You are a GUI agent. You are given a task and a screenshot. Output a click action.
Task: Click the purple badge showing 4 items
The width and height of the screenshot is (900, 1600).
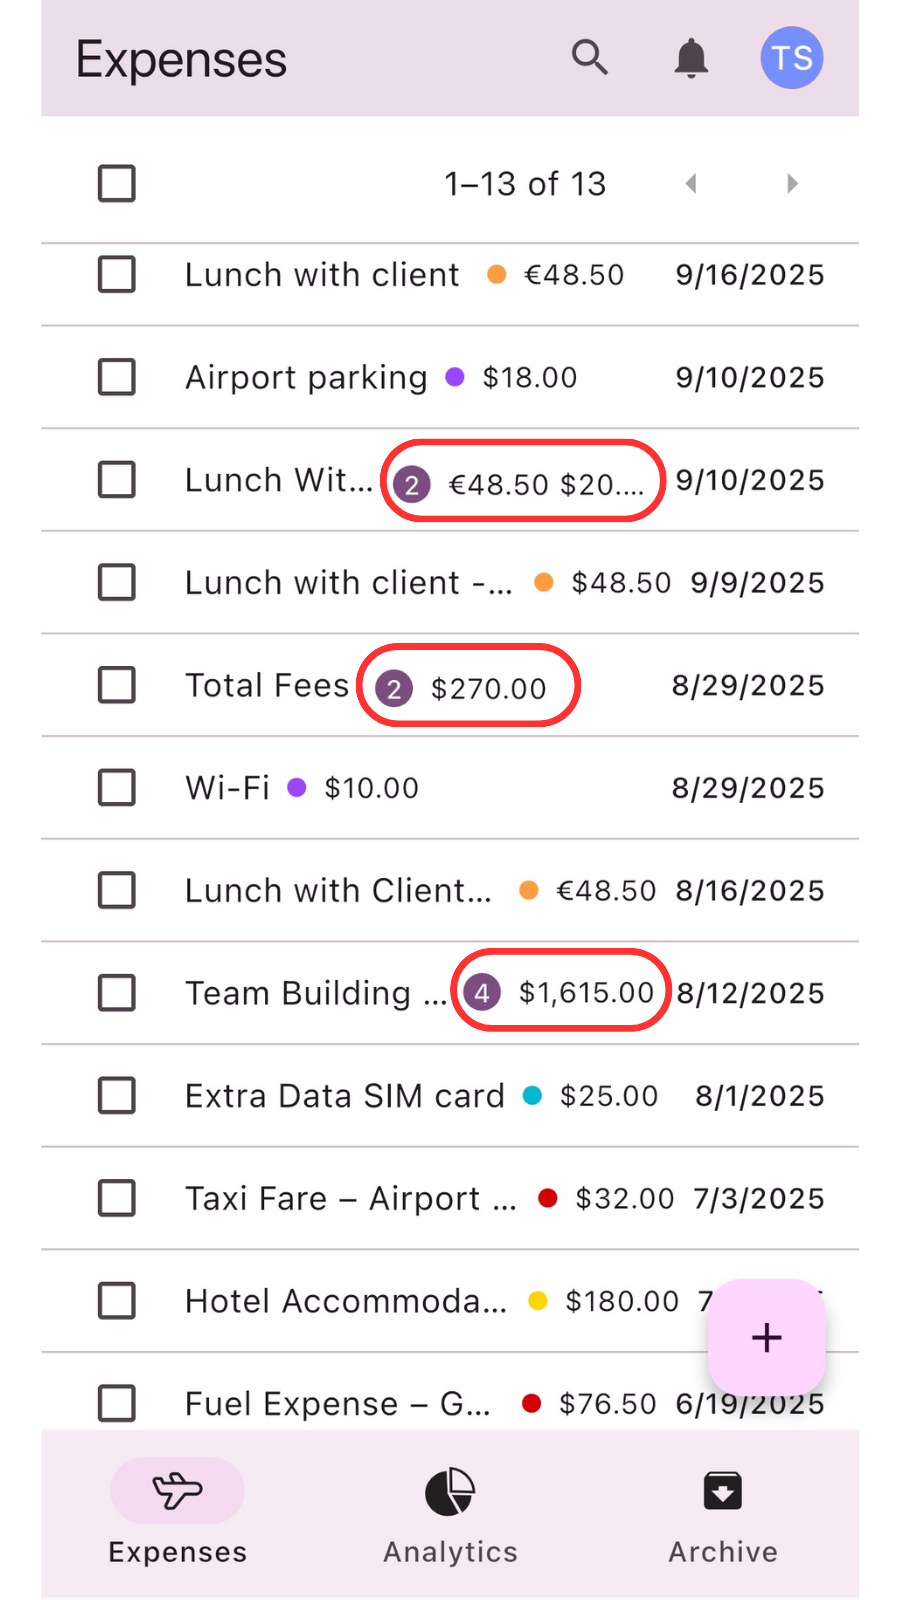tap(482, 992)
